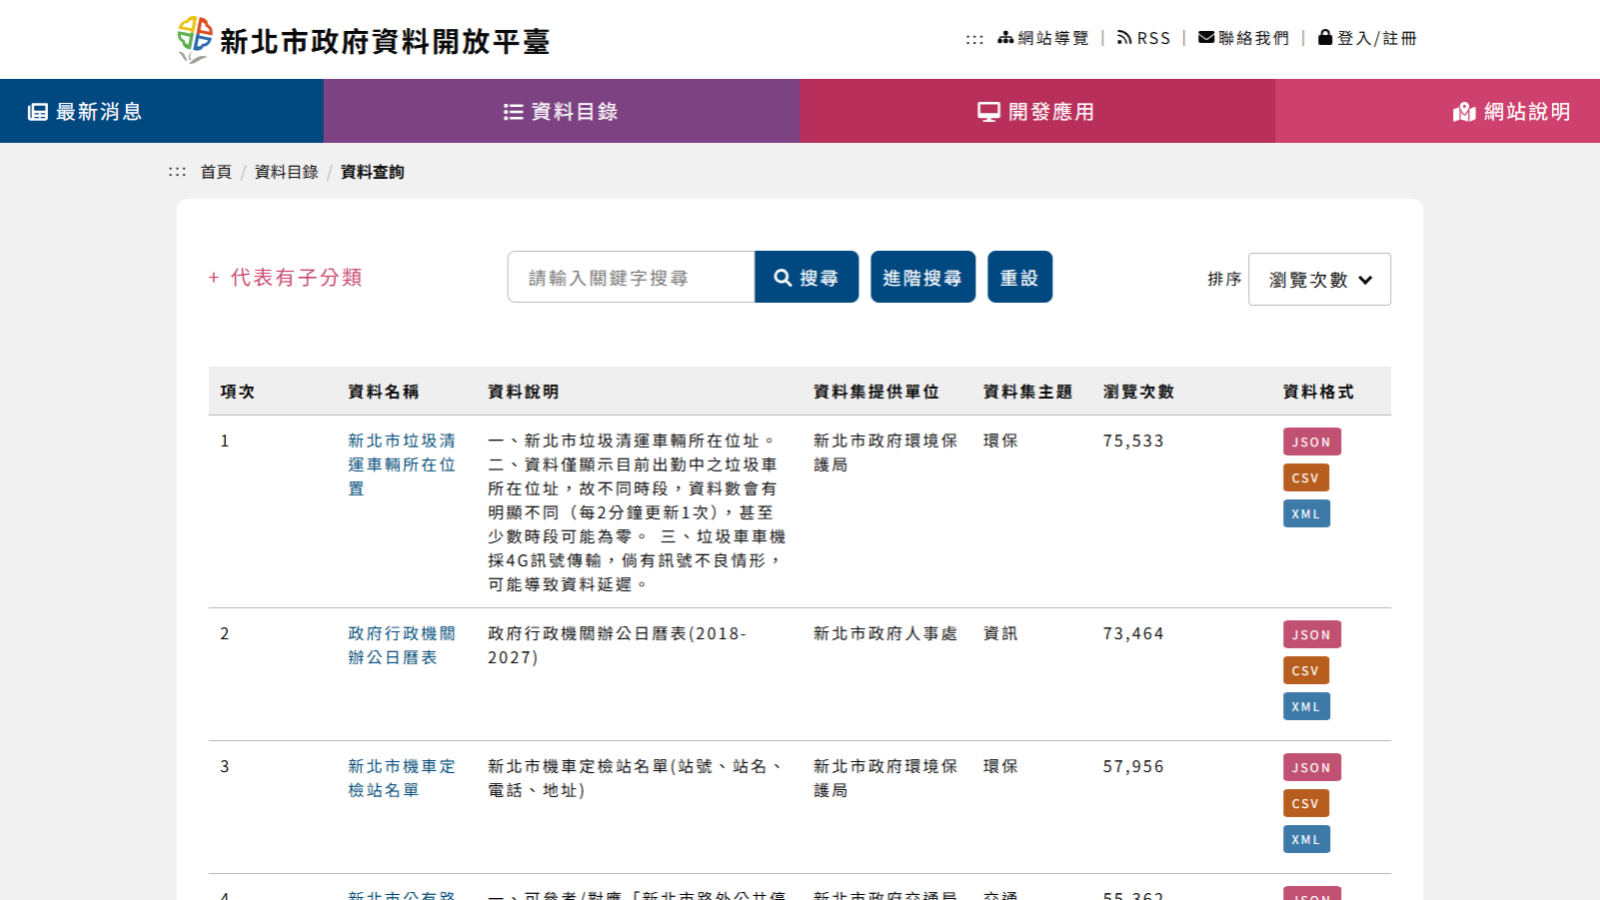Screen dimensions: 1600x900
Task: Open 聯絡我們 contact link
Action: (1244, 38)
